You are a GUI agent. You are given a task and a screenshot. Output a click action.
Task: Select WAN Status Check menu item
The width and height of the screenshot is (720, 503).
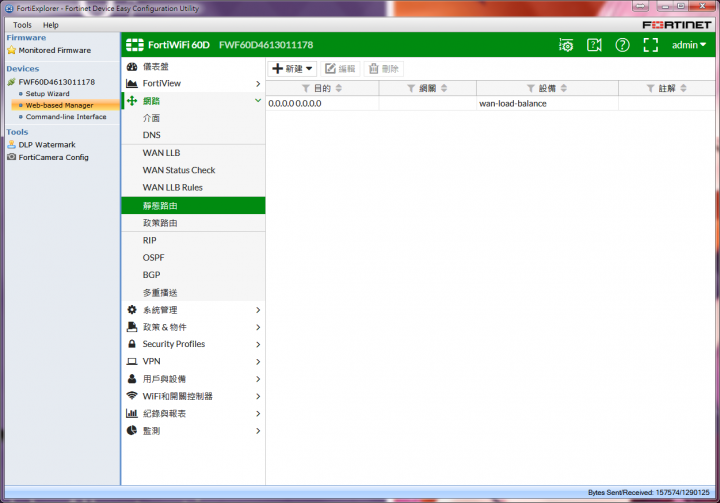point(193,170)
